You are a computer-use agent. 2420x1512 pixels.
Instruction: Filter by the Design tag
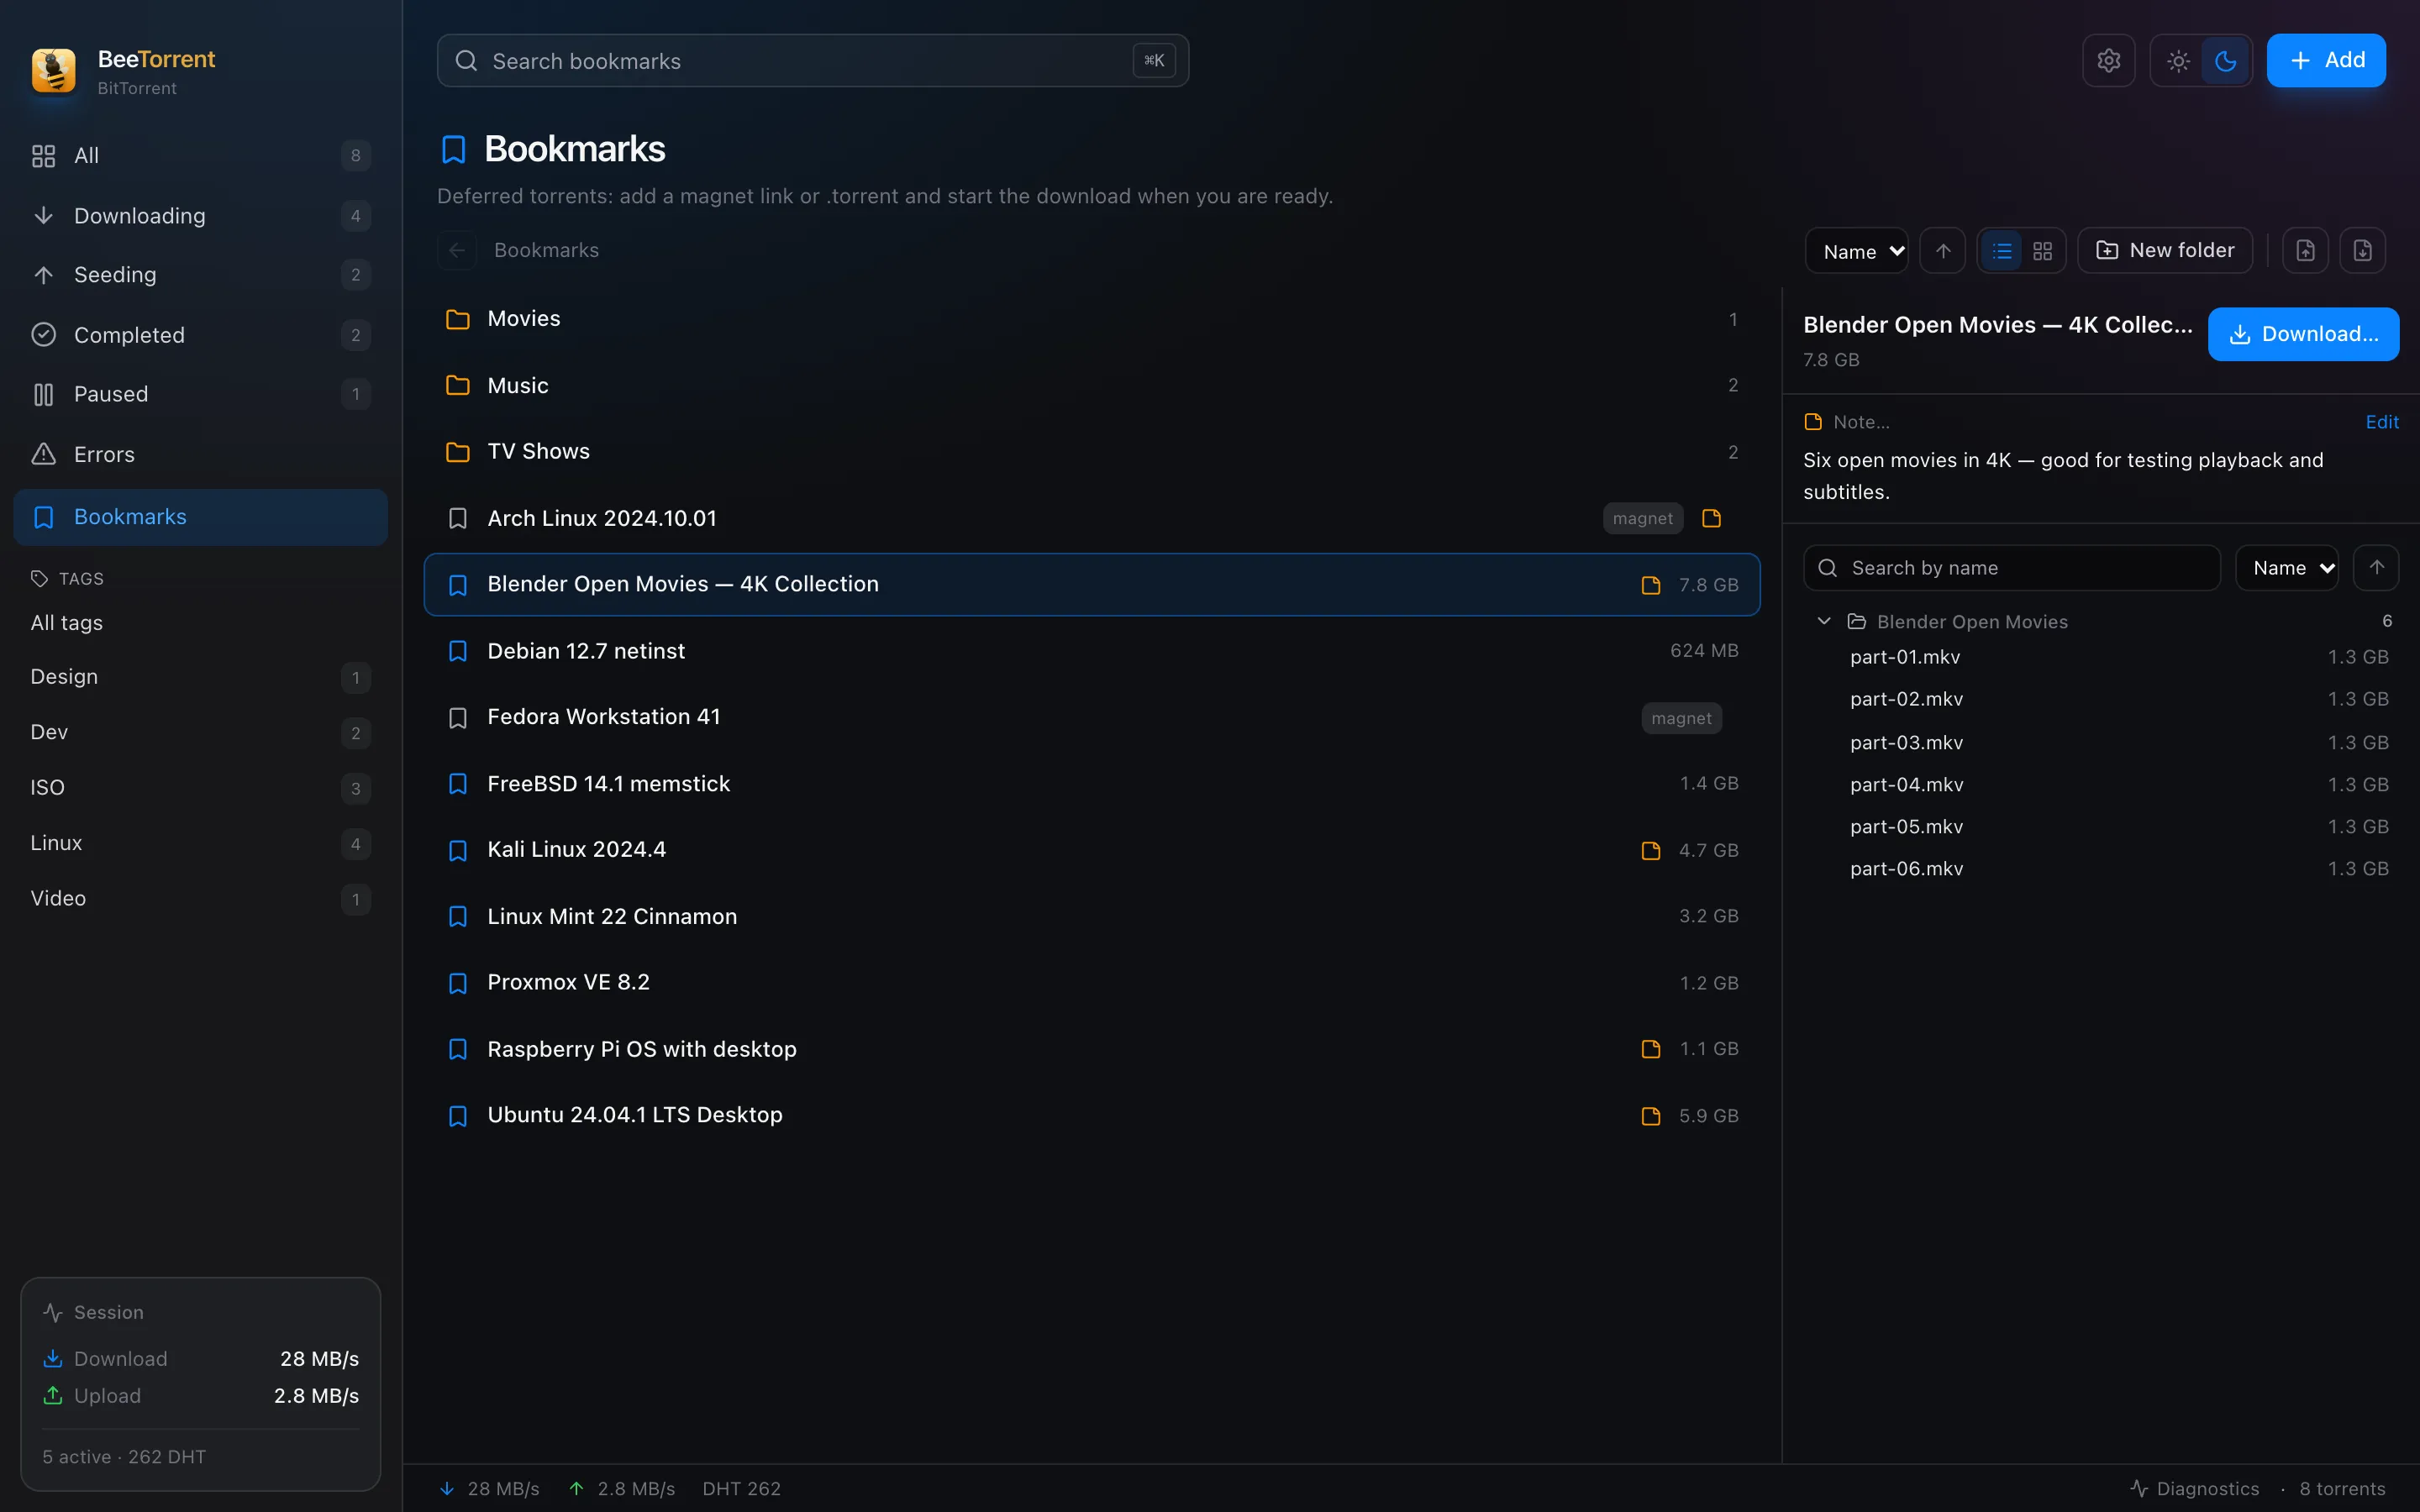pyautogui.click(x=200, y=677)
